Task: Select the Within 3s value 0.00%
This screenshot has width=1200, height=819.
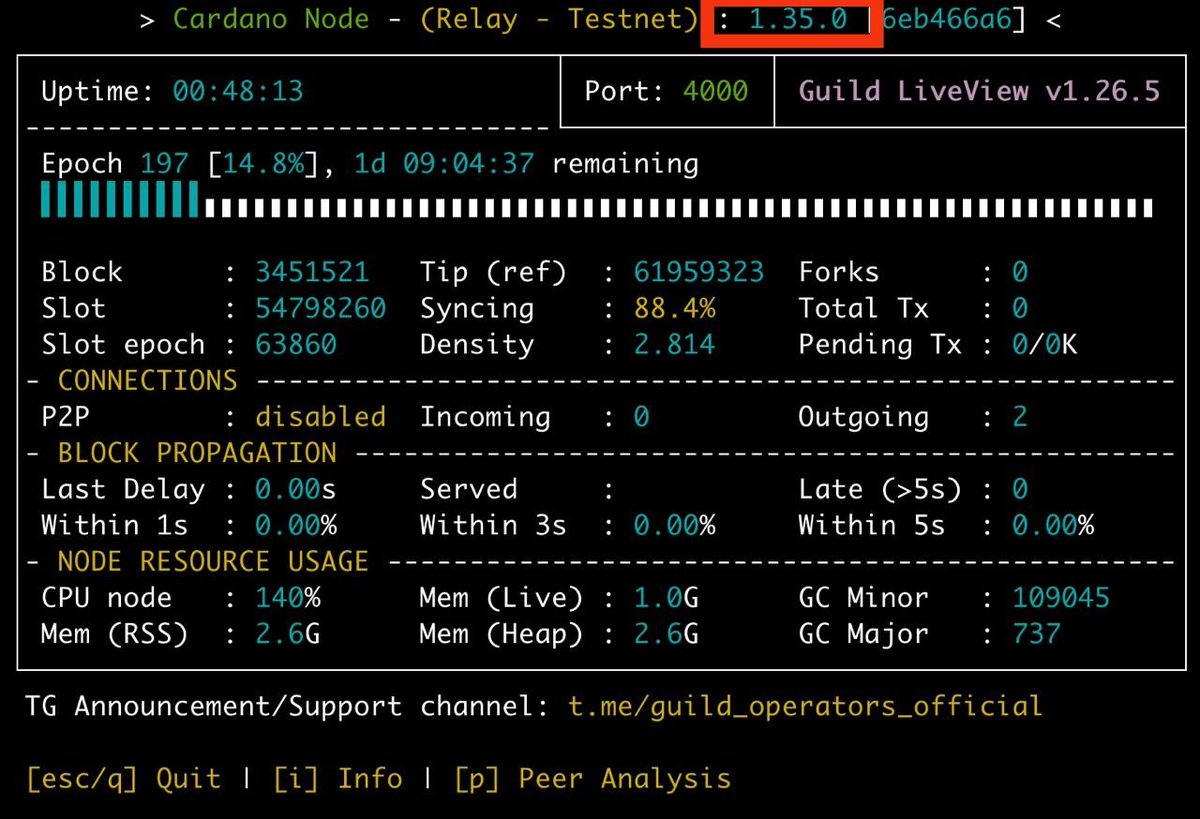Action: point(675,525)
